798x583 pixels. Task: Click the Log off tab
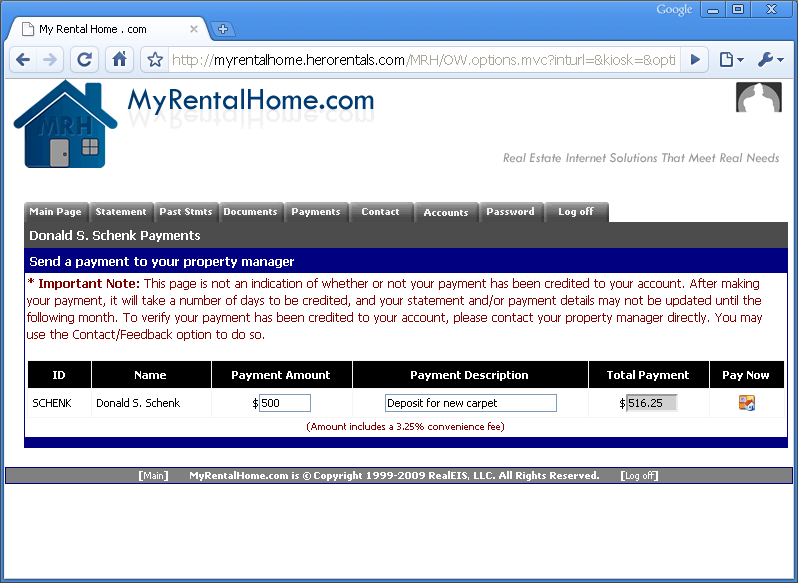(576, 212)
